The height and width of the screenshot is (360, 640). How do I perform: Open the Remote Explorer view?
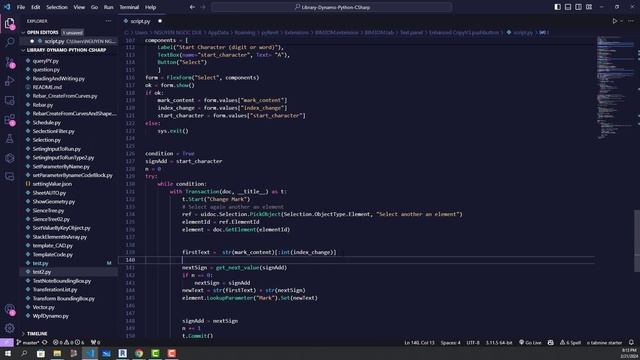pyautogui.click(x=9, y=100)
